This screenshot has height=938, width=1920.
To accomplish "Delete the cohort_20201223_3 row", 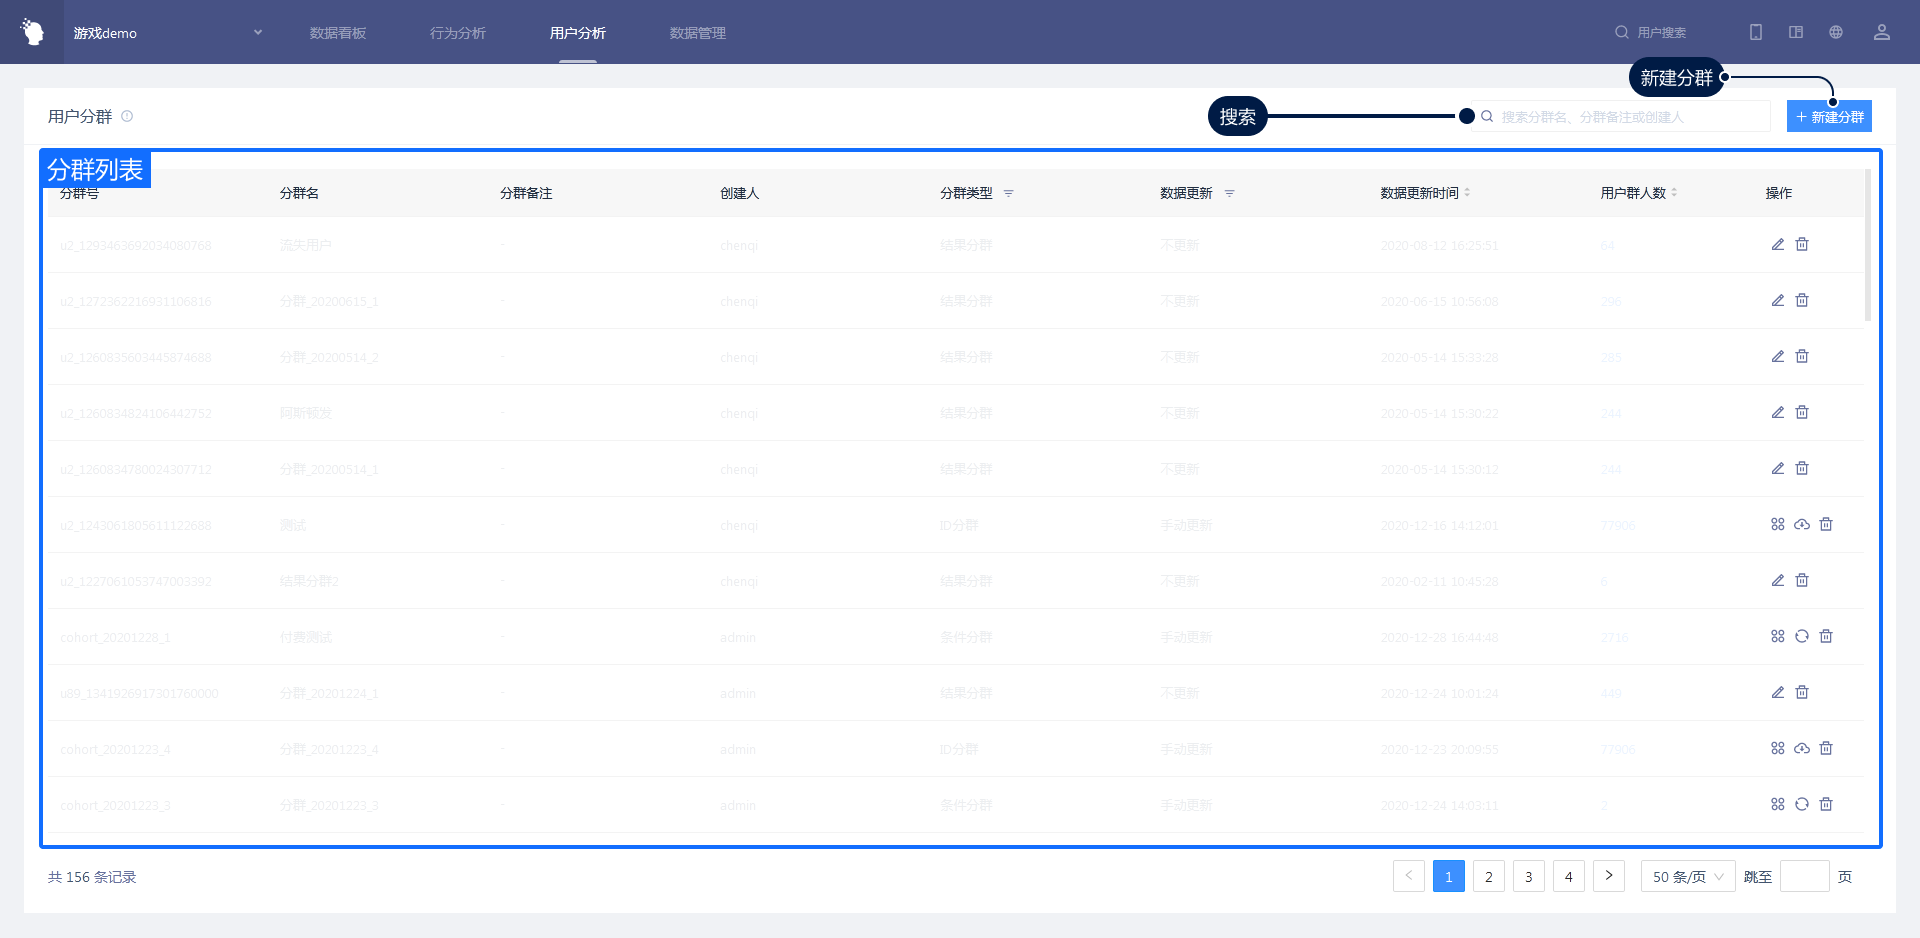I will pyautogui.click(x=1826, y=805).
